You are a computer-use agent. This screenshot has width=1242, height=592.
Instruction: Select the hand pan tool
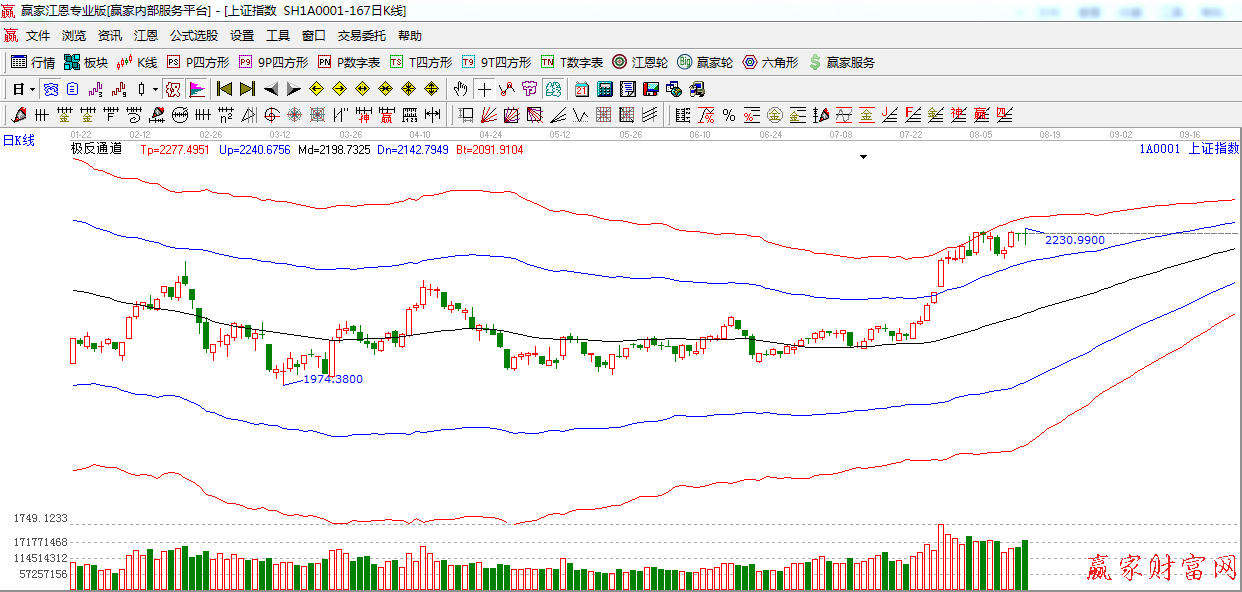click(x=460, y=89)
